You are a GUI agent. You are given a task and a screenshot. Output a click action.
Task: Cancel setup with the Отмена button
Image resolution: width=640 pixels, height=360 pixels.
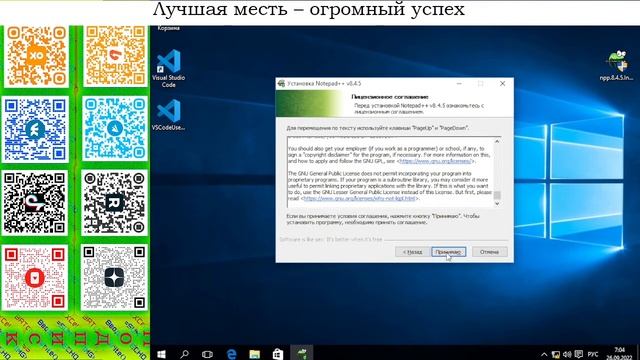pyautogui.click(x=489, y=252)
